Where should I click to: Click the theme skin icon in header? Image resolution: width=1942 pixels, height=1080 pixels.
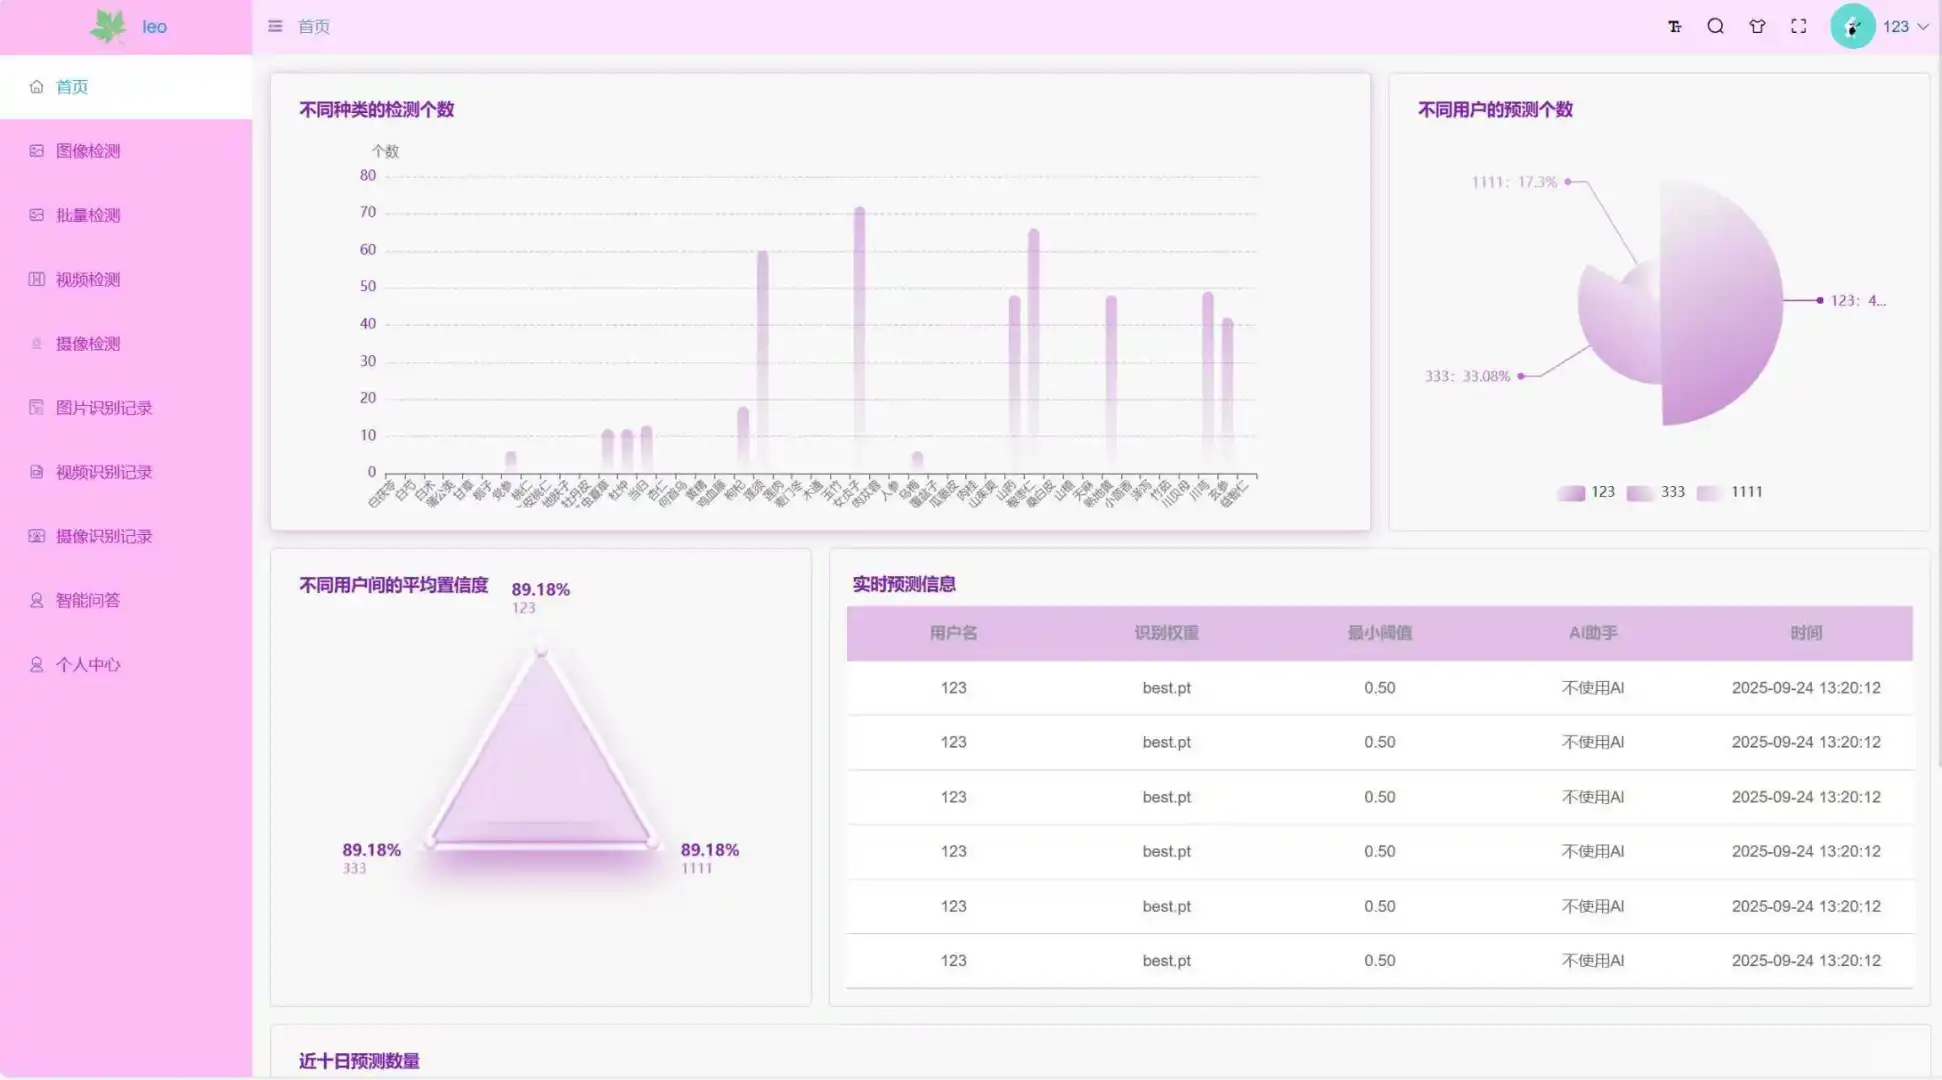coord(1757,26)
